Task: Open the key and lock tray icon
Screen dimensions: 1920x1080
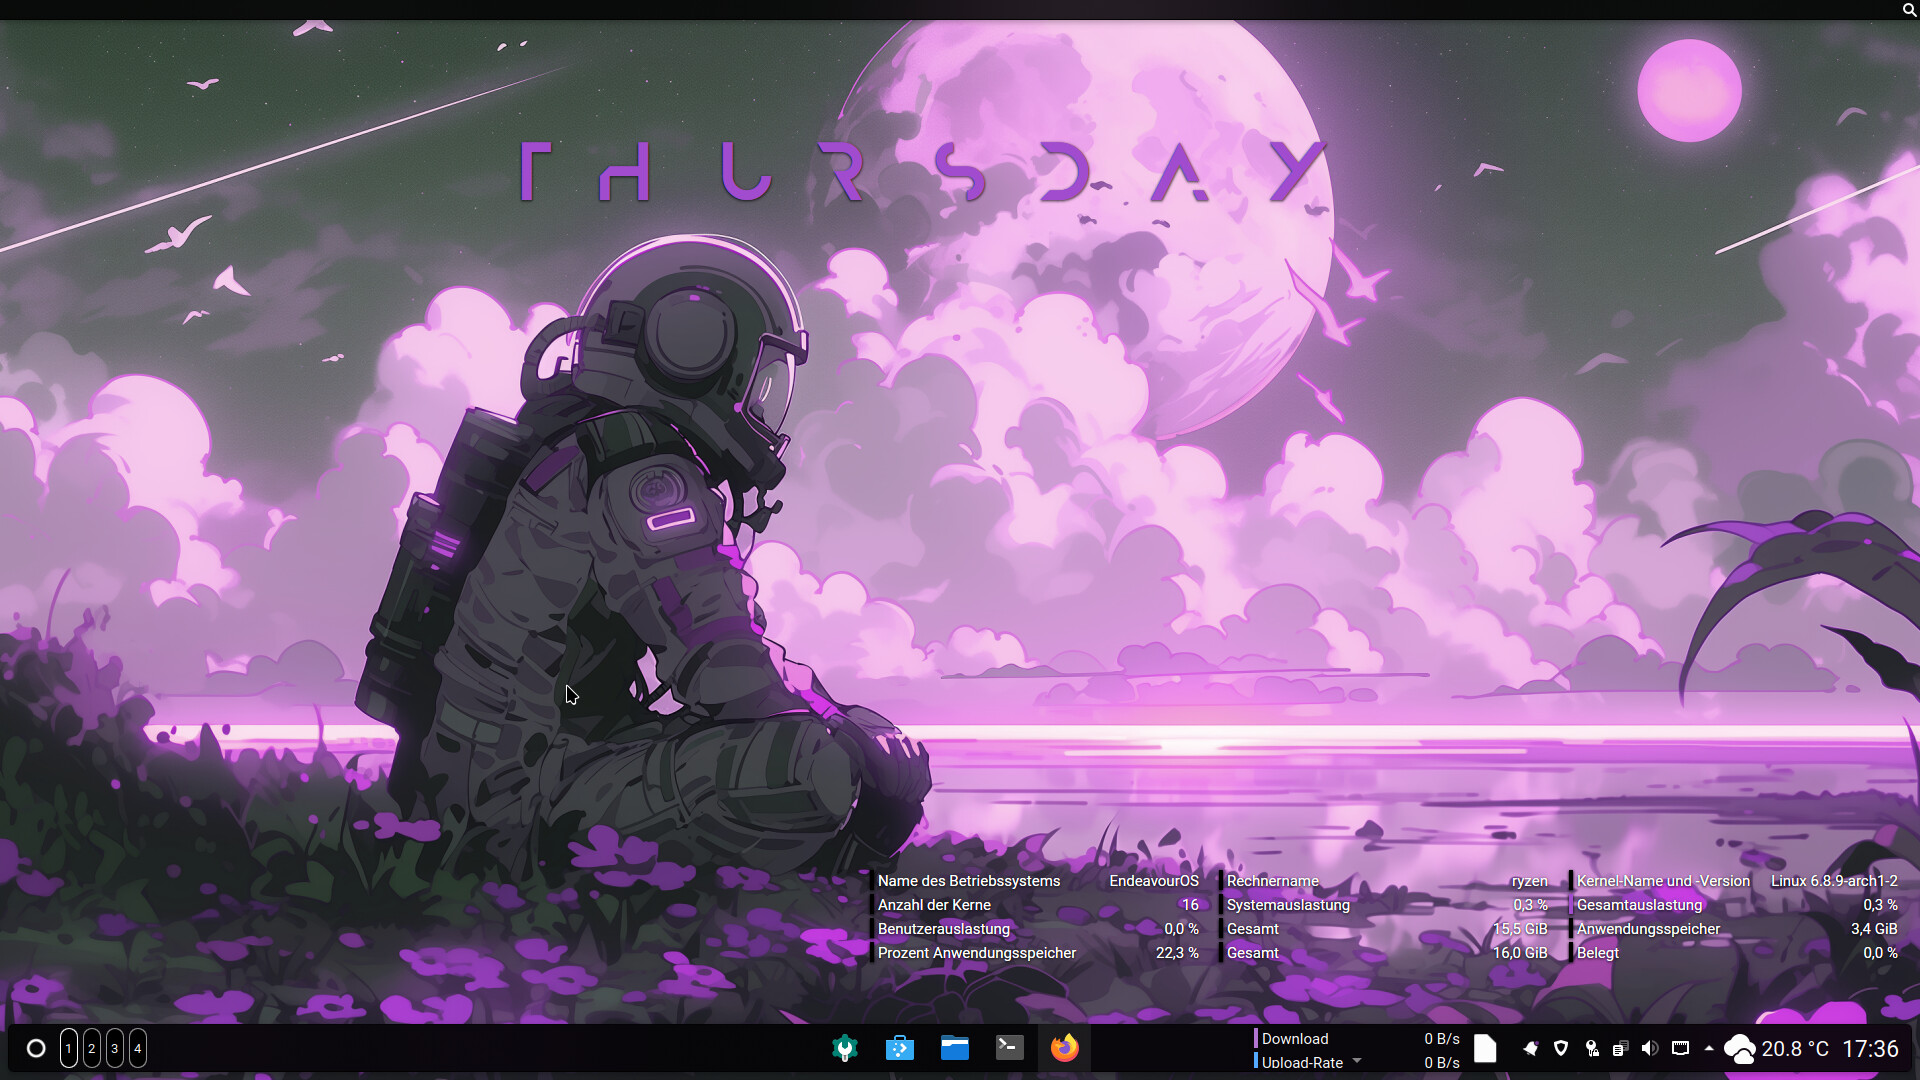Action: click(x=1591, y=1048)
